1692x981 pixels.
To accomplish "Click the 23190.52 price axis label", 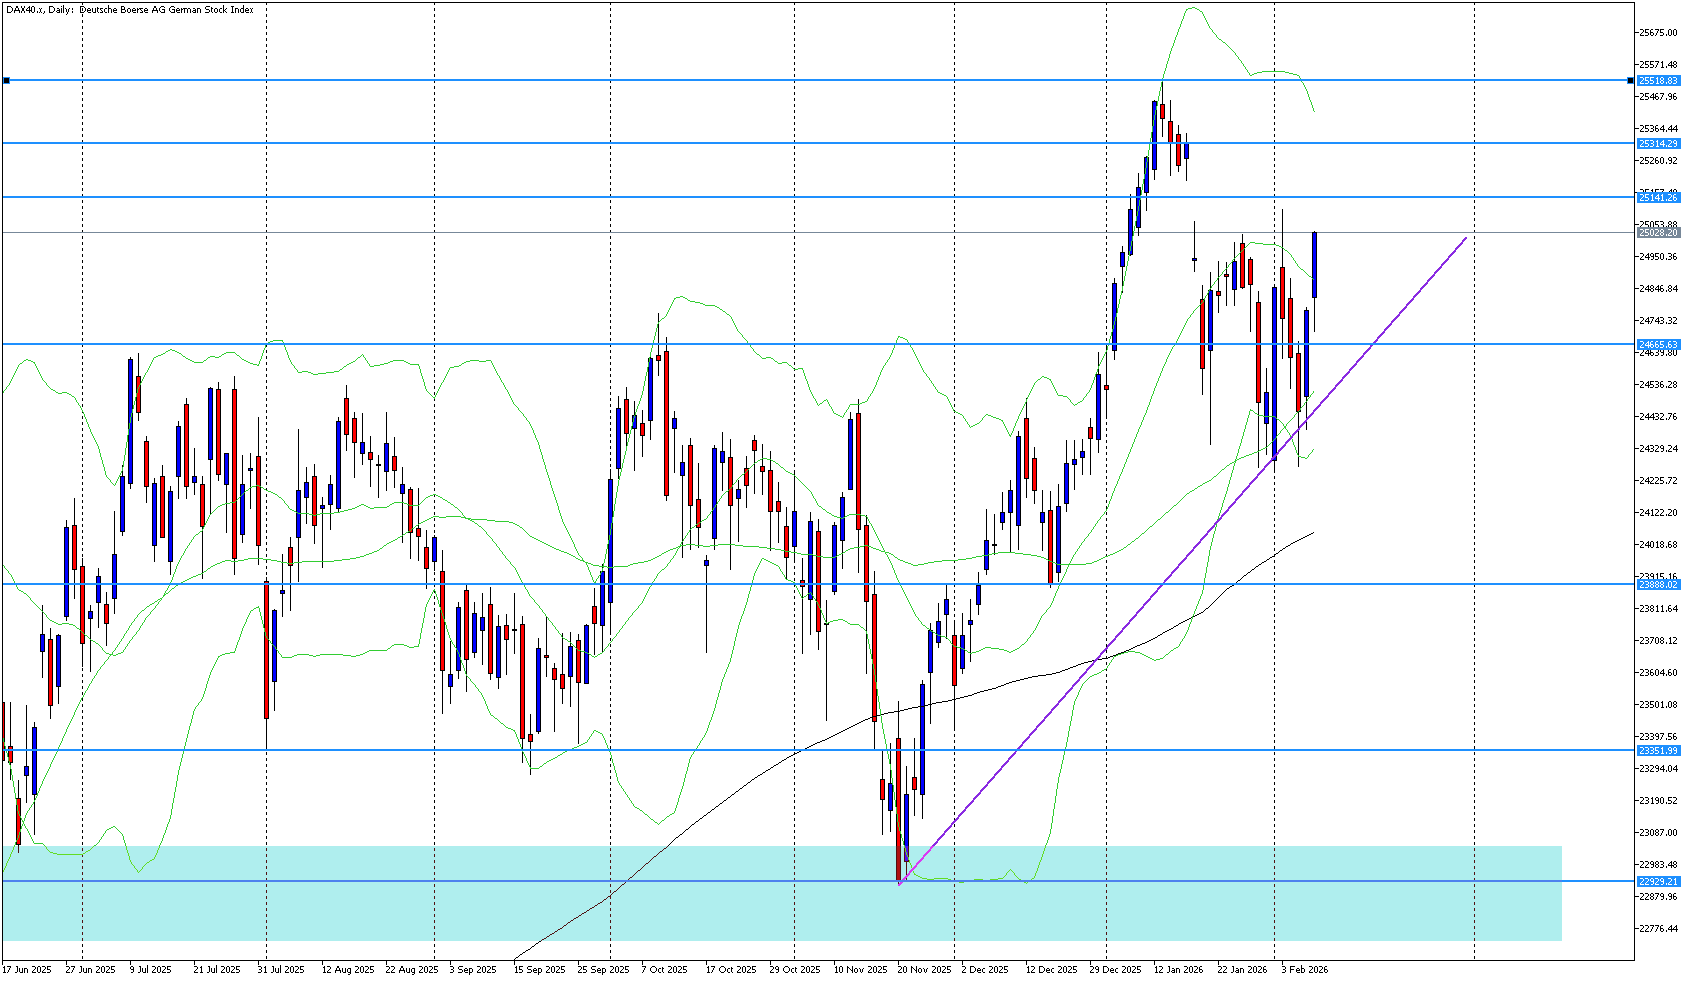I will pyautogui.click(x=1659, y=801).
